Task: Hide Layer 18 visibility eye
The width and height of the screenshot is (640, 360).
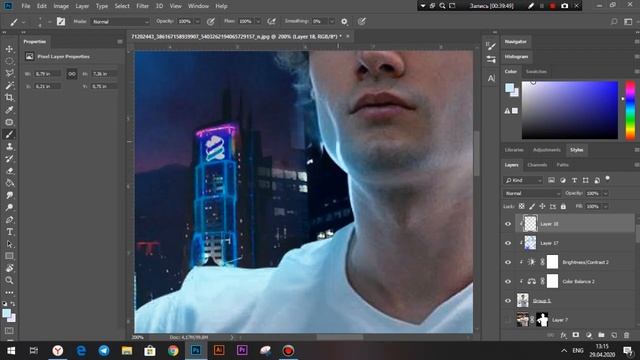Action: pyautogui.click(x=508, y=224)
